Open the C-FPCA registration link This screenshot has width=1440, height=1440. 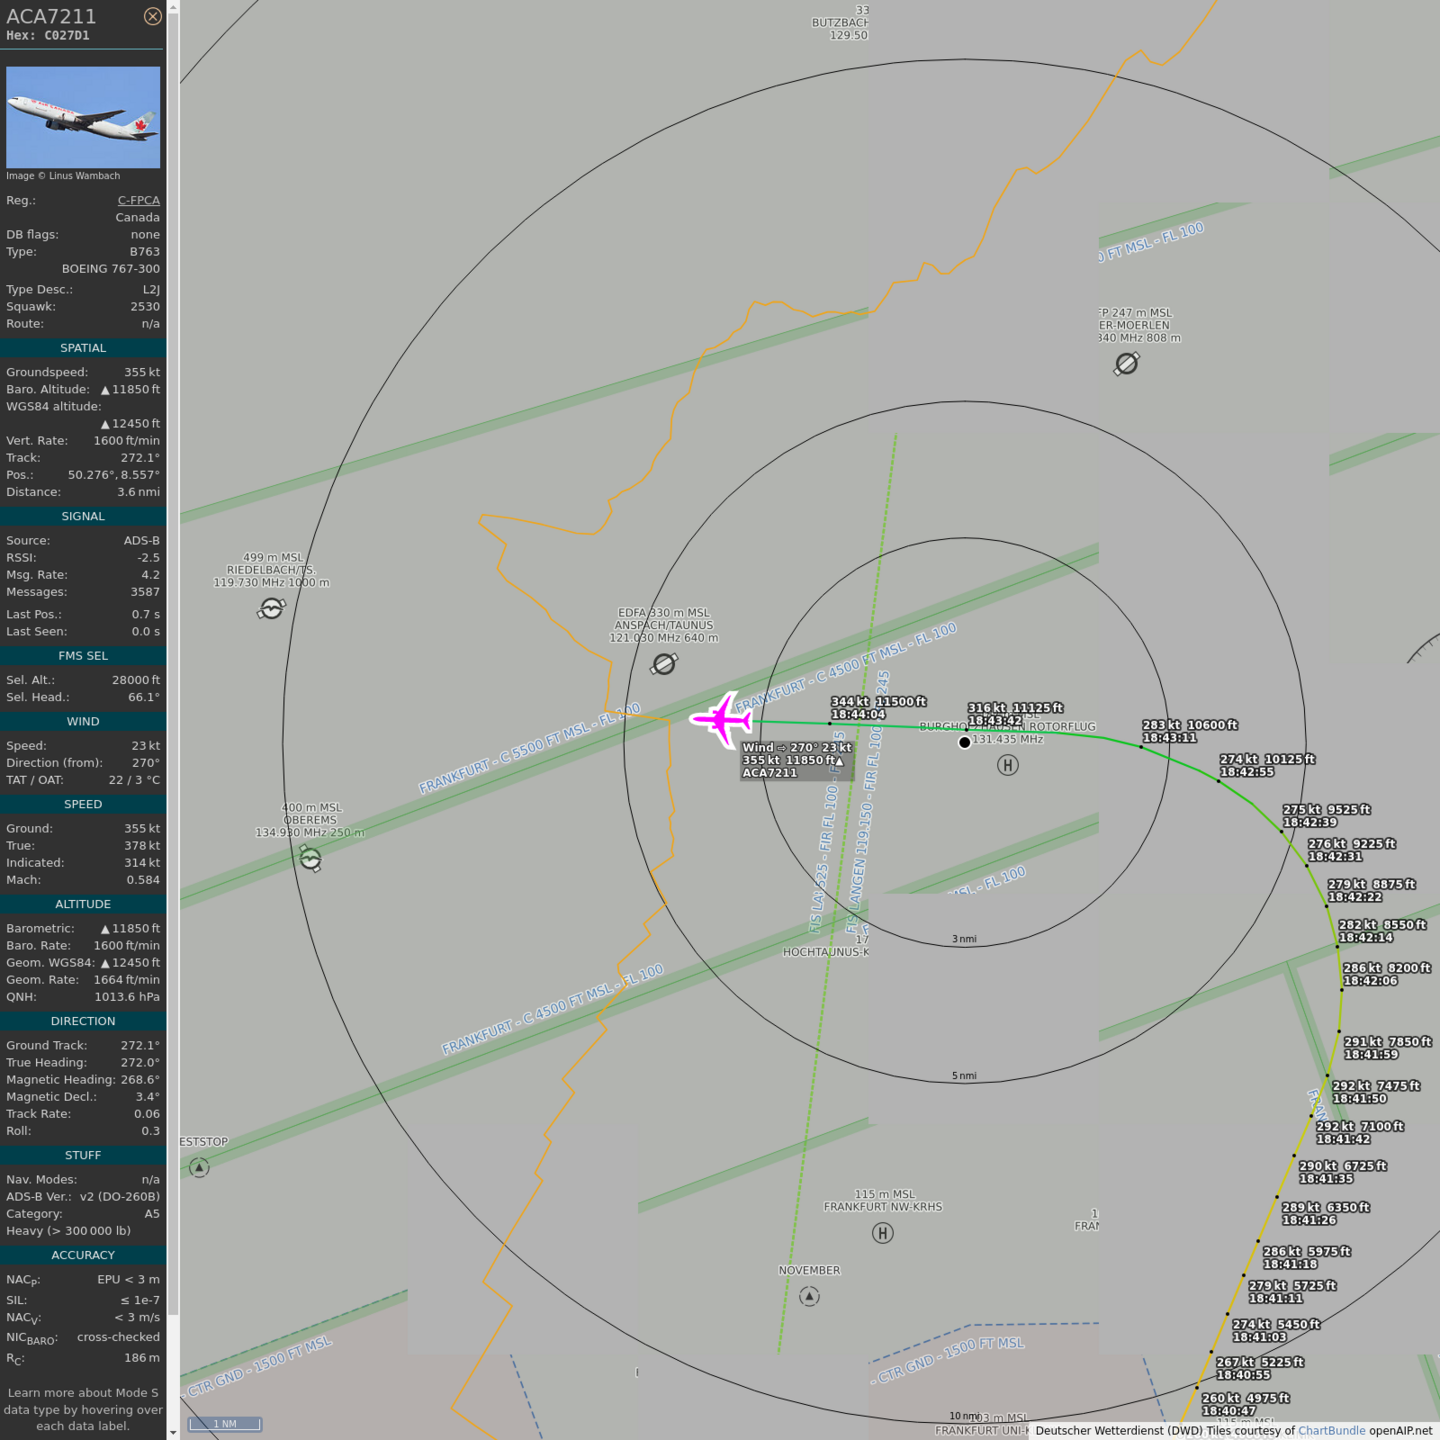138,200
